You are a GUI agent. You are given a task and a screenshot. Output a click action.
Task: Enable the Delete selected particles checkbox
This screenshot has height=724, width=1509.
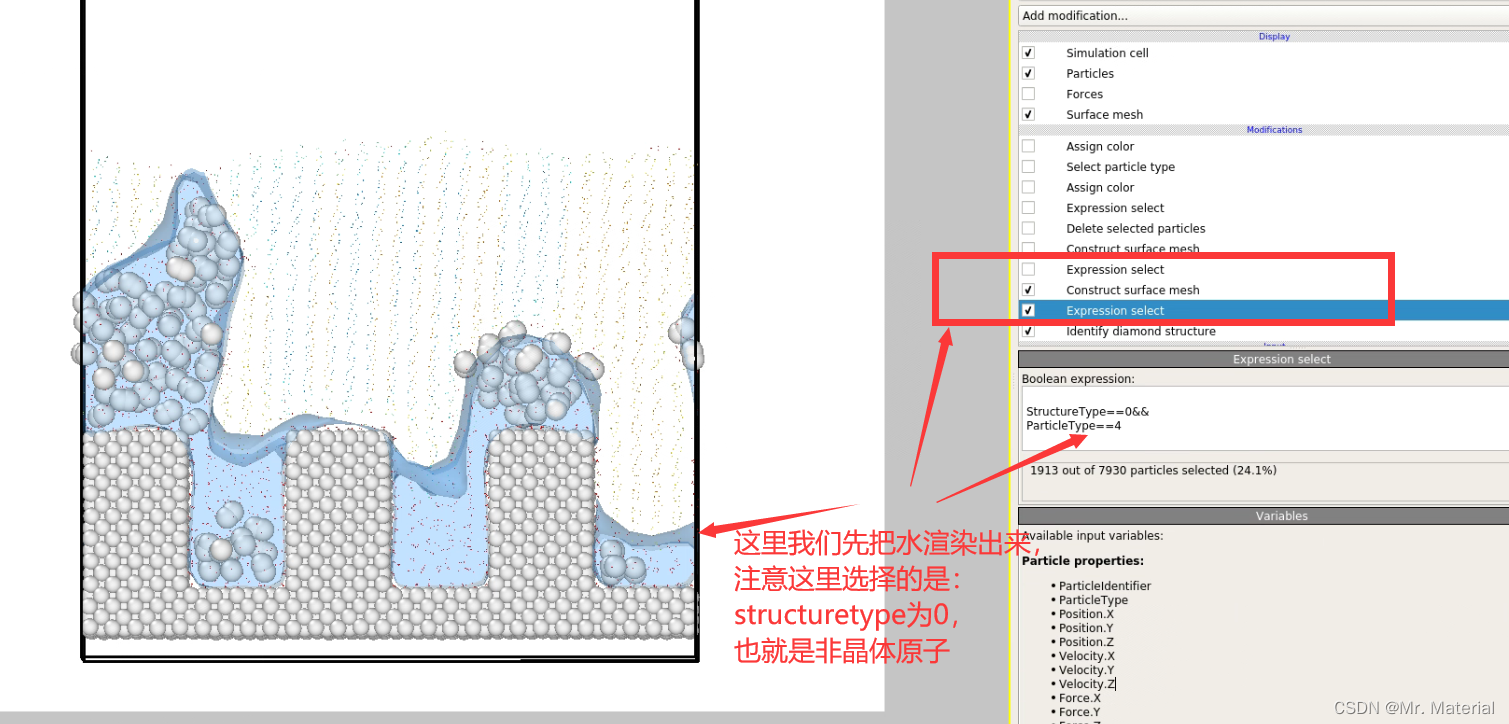click(1028, 229)
